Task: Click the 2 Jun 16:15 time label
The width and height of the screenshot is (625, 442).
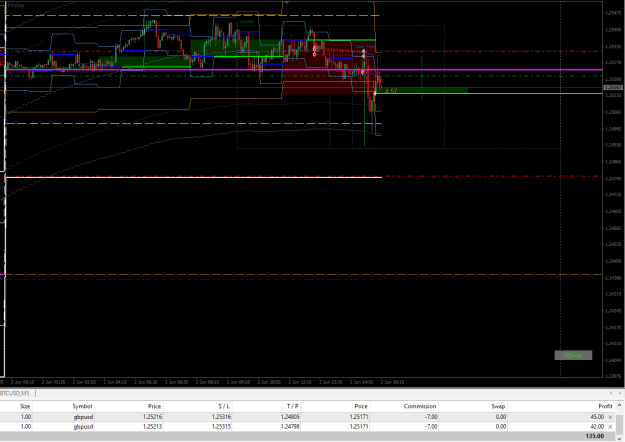Action: coord(393,382)
